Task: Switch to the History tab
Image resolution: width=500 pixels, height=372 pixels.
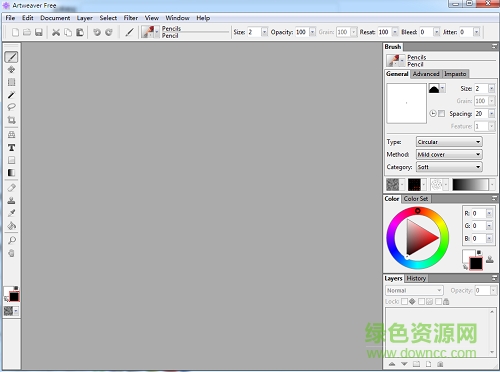Action: coord(416,278)
